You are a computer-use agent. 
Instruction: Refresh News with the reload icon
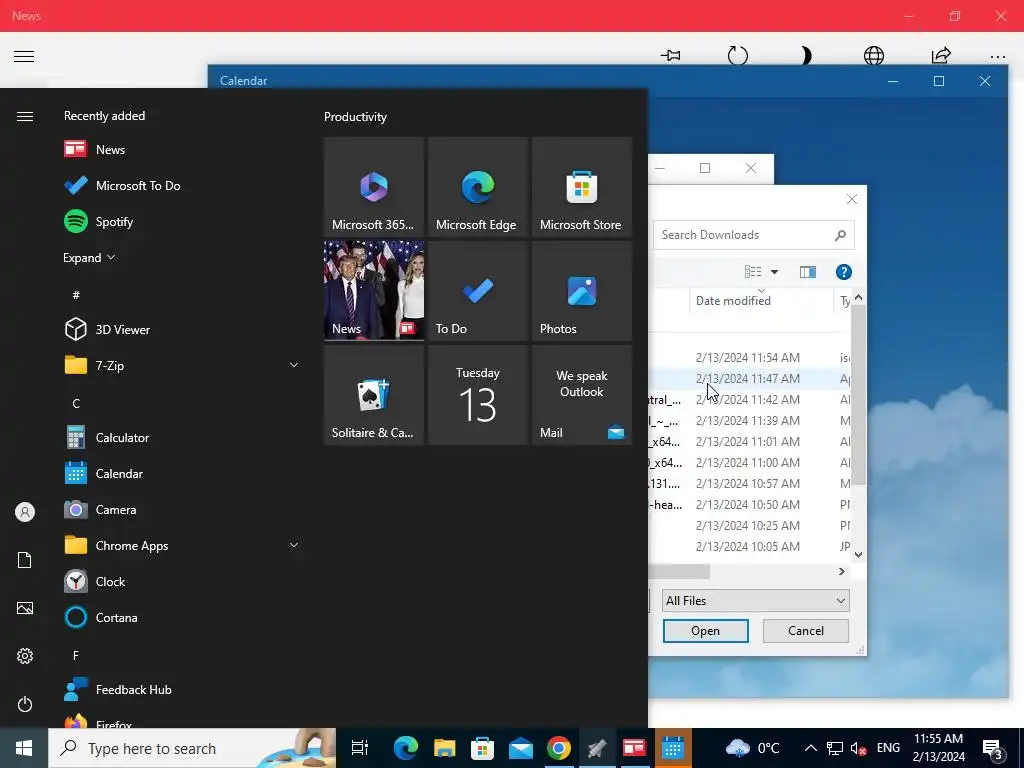click(738, 56)
